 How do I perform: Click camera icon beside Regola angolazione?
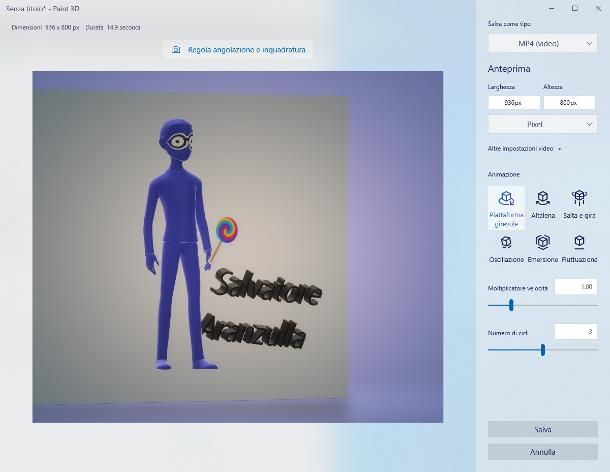tap(176, 50)
